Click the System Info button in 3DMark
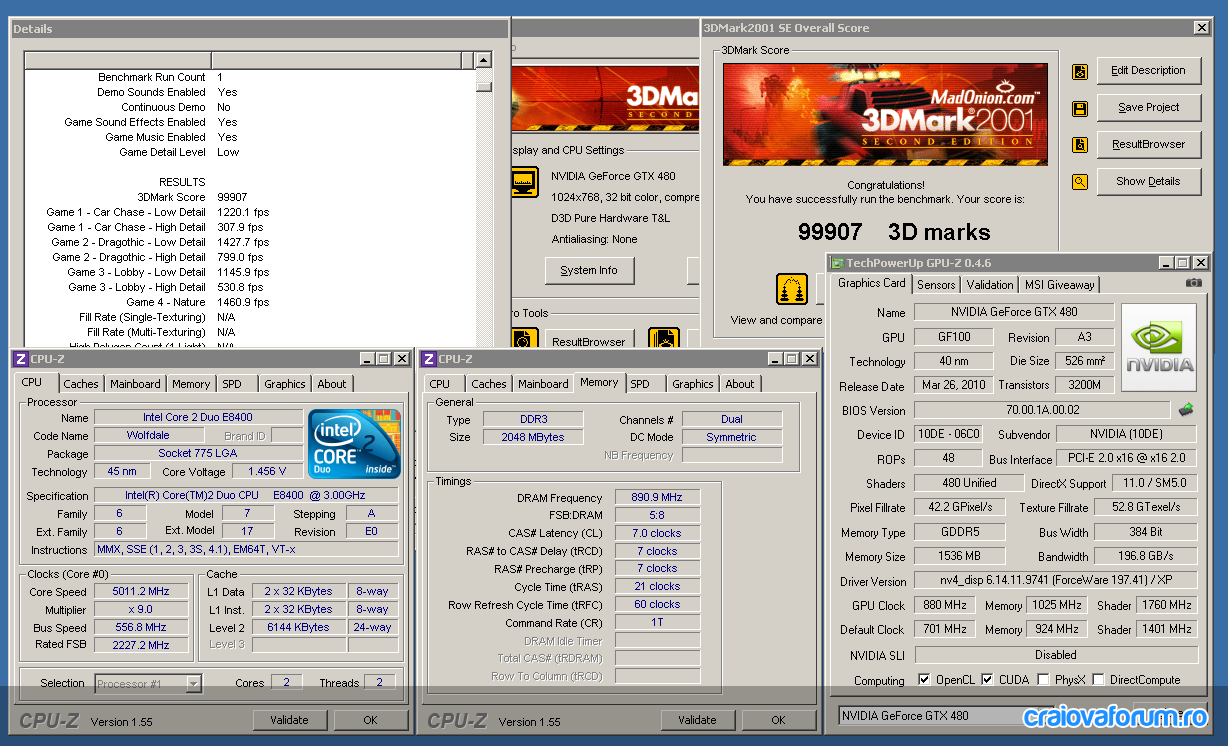 tap(589, 271)
